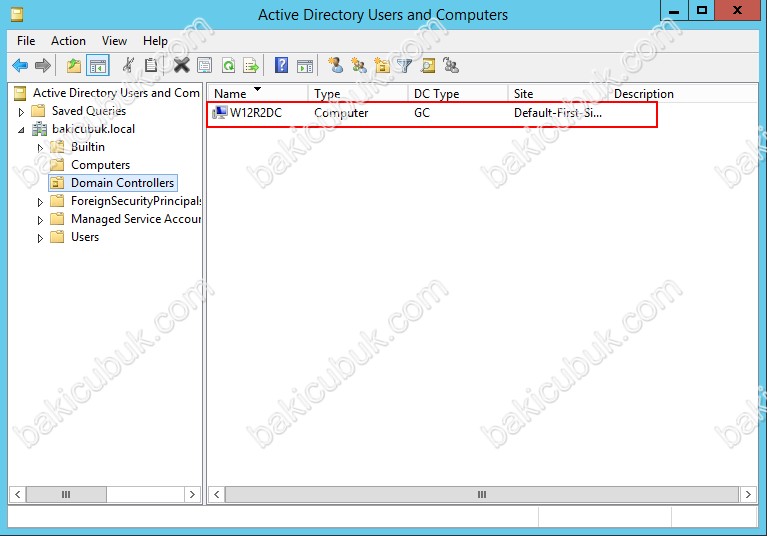Image resolution: width=767 pixels, height=536 pixels.
Task: Expand the Saved Queries node
Action: click(21, 112)
